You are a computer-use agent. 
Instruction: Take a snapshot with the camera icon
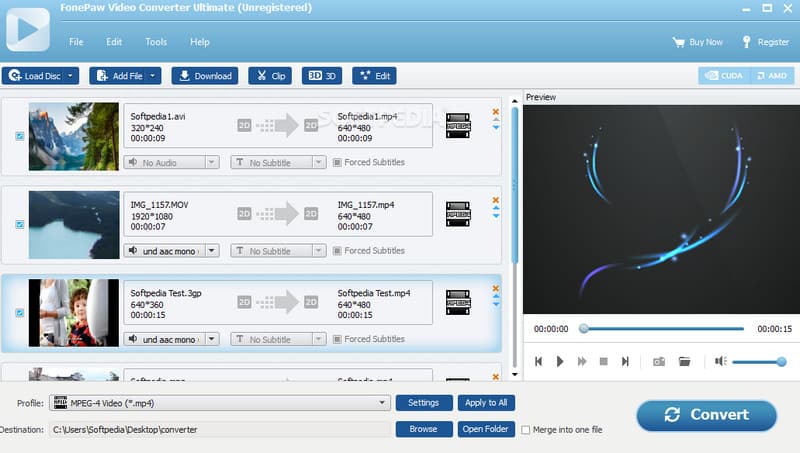659,361
